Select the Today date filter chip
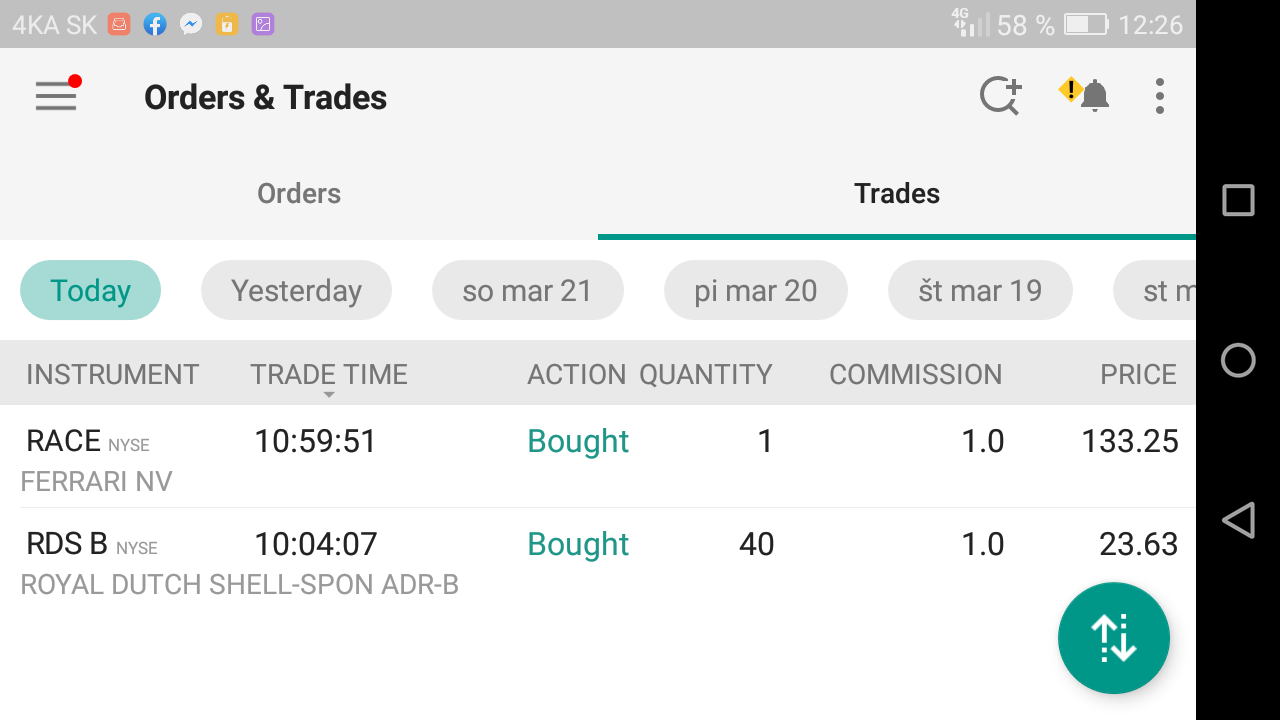This screenshot has width=1280, height=720. click(91, 290)
